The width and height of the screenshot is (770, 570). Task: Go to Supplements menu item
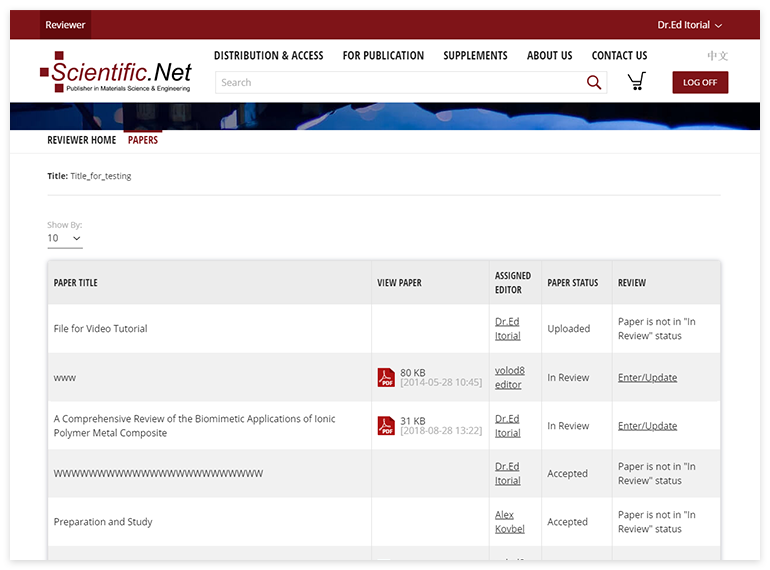475,56
